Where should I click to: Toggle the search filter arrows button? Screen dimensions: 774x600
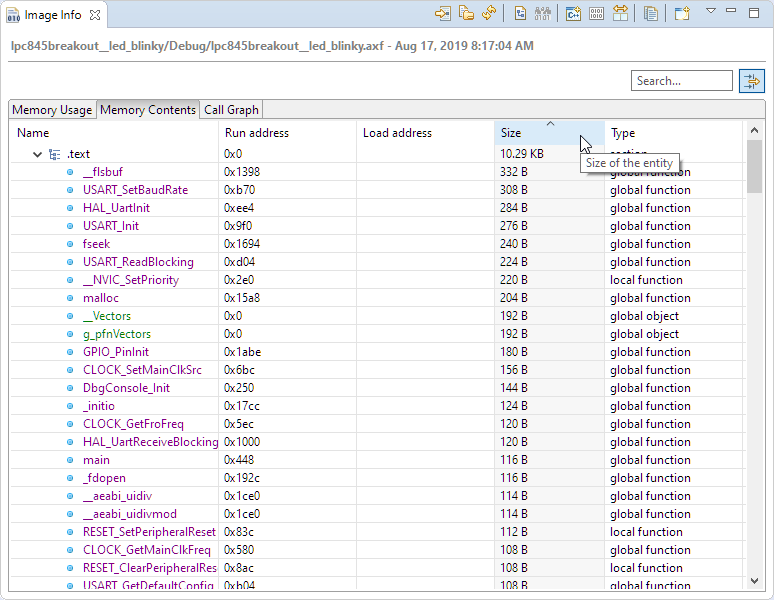(x=751, y=81)
